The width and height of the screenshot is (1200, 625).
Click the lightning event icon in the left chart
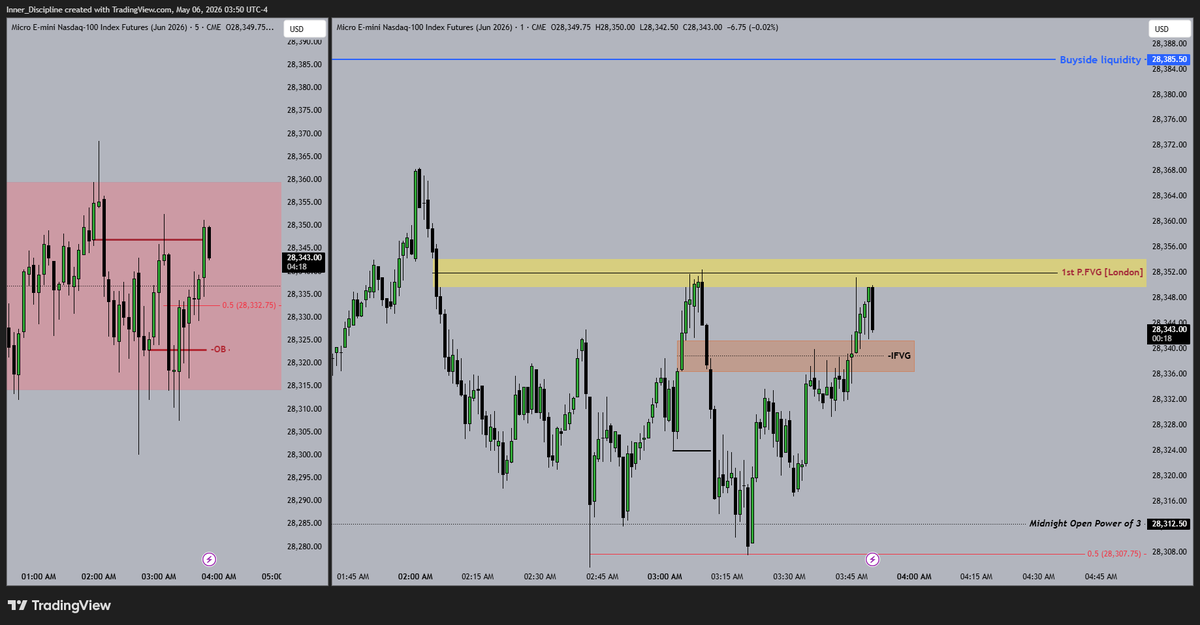click(x=211, y=559)
